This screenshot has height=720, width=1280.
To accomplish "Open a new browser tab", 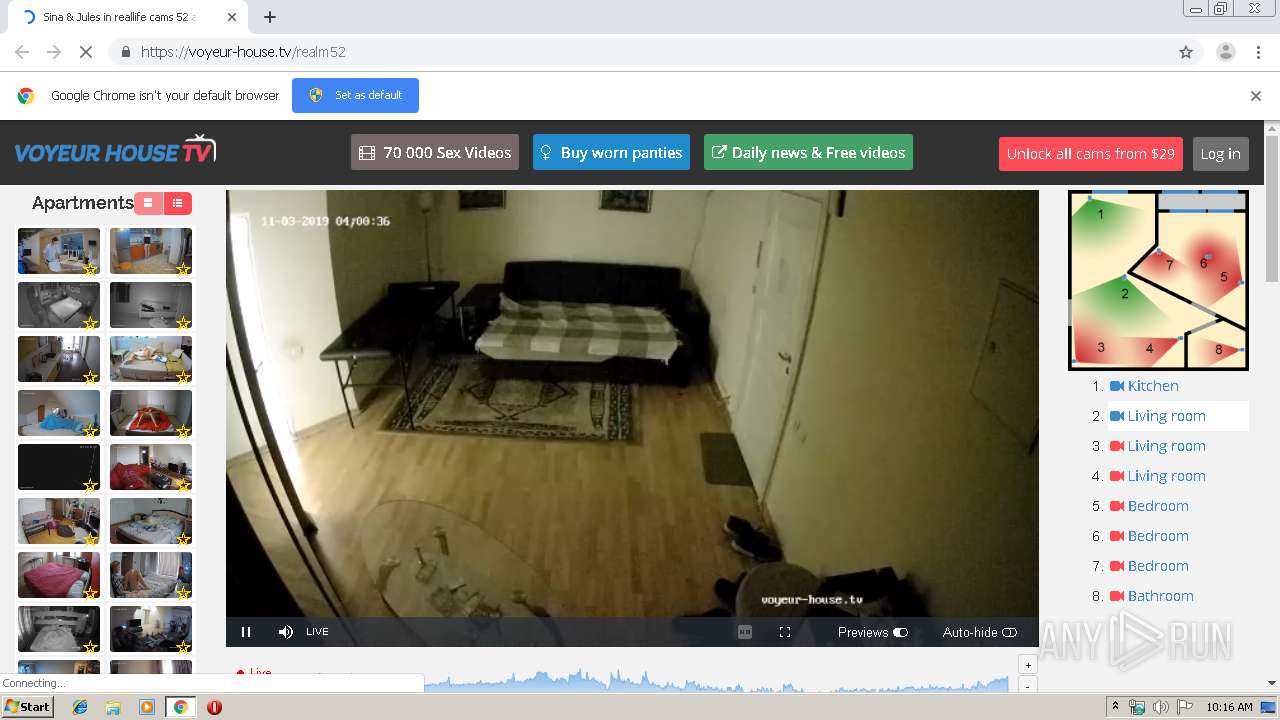I will pos(270,17).
